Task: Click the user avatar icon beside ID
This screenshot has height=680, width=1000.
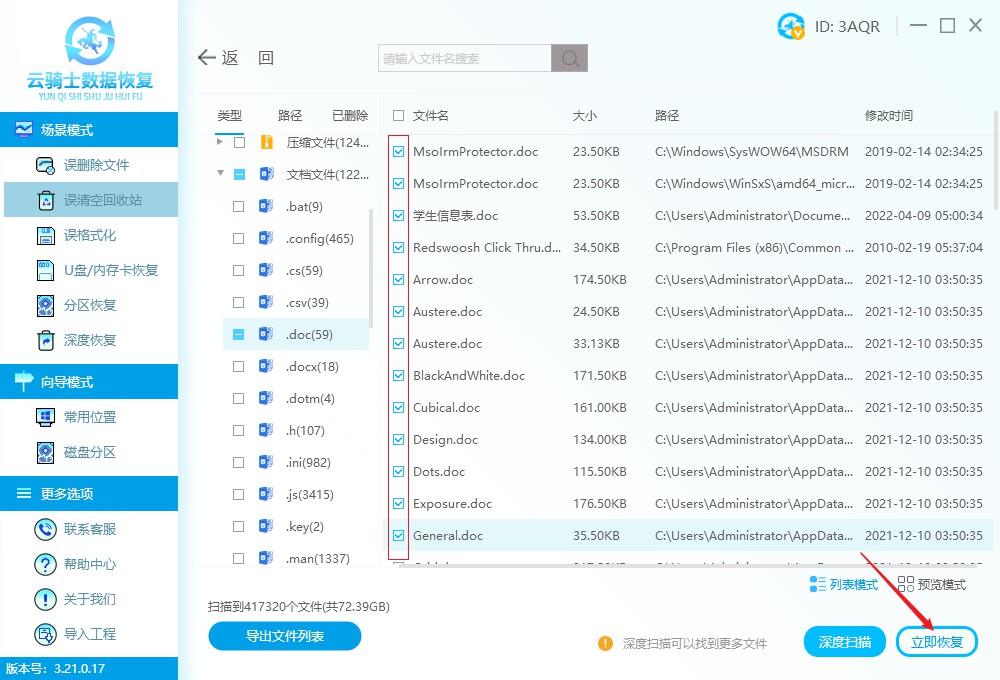Action: pyautogui.click(x=791, y=26)
